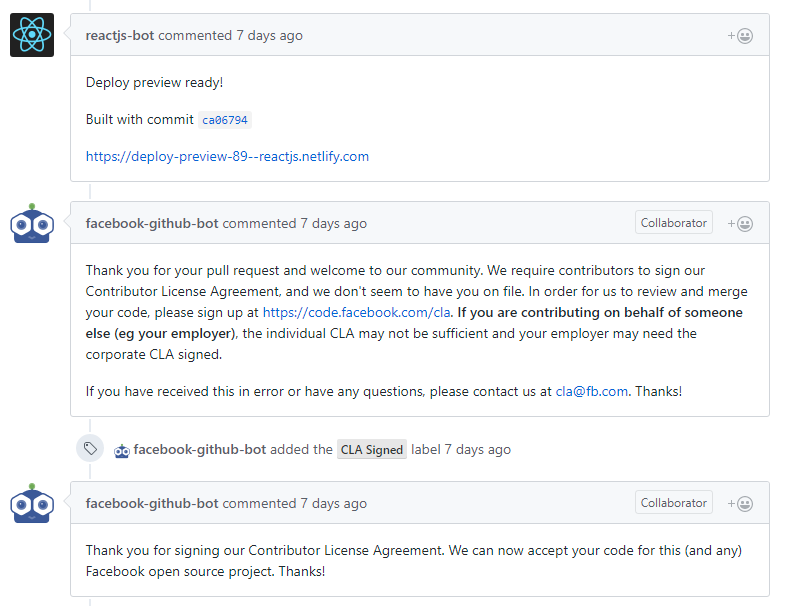Click the Collaborator badge on the CLA request comment

tap(673, 223)
